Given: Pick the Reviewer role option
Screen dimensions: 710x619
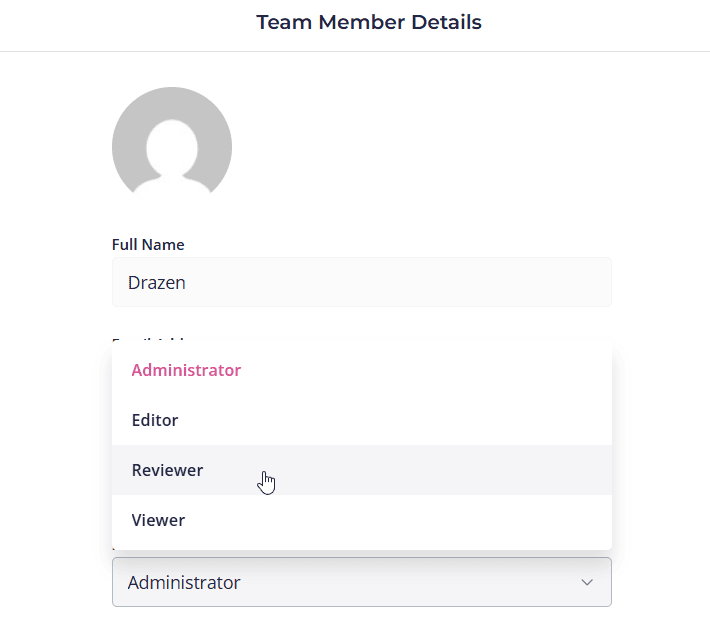Looking at the screenshot, I should pos(167,470).
